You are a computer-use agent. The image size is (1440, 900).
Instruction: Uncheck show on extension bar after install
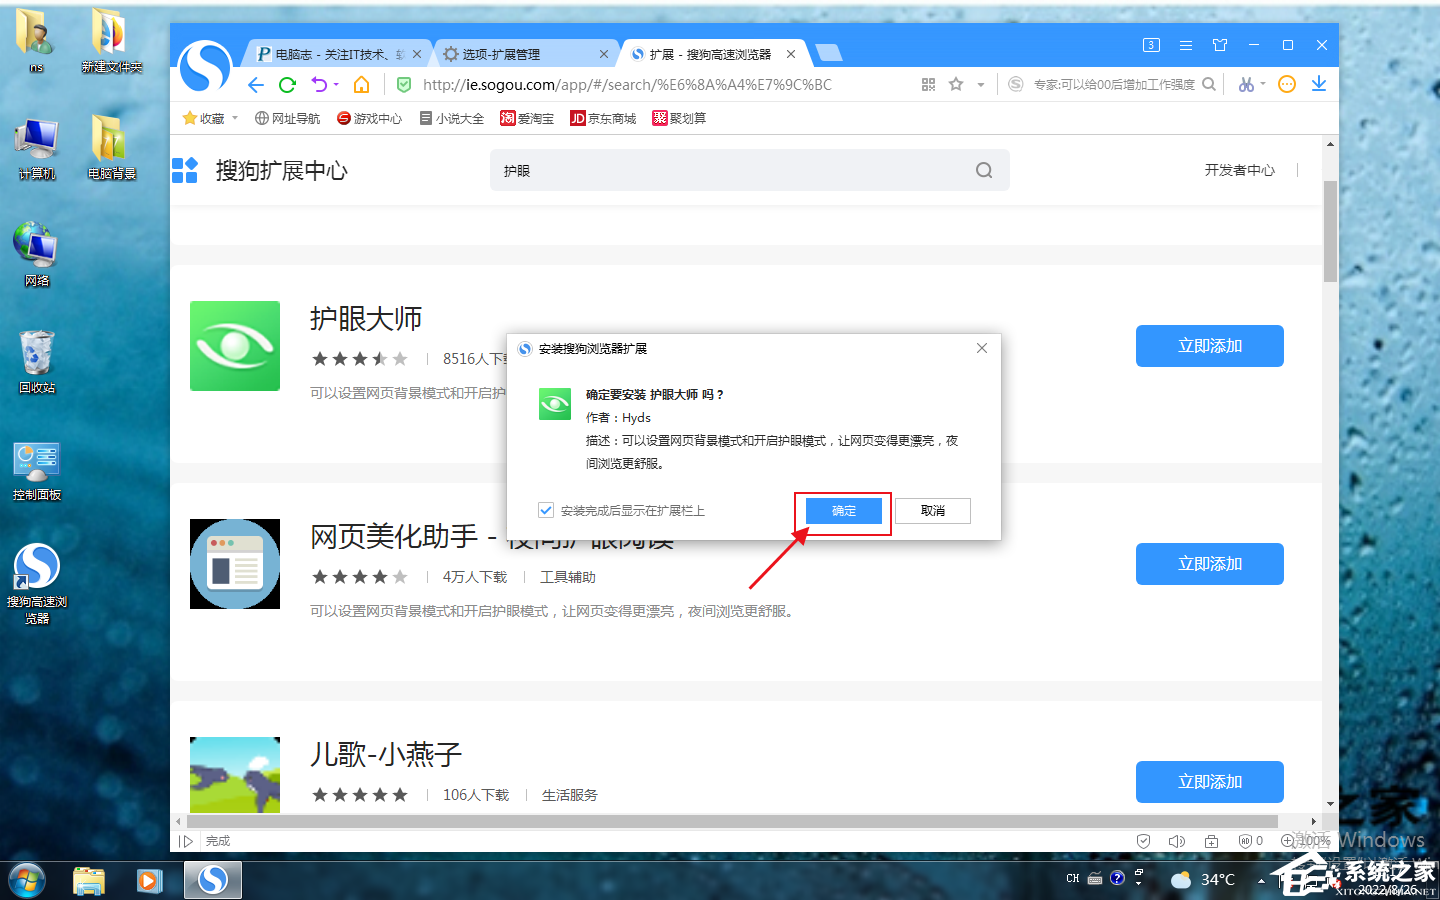[546, 510]
